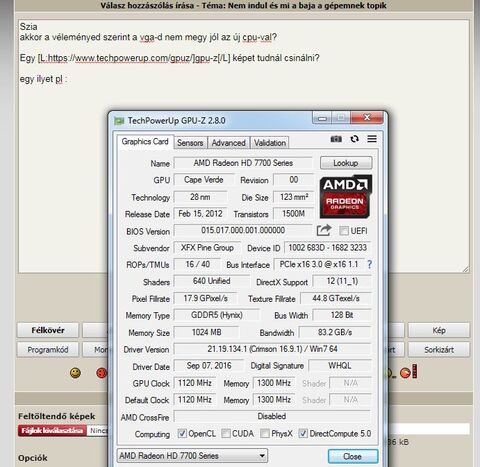Click the Bus Interface question mark
480x467 pixels.
coord(369,264)
